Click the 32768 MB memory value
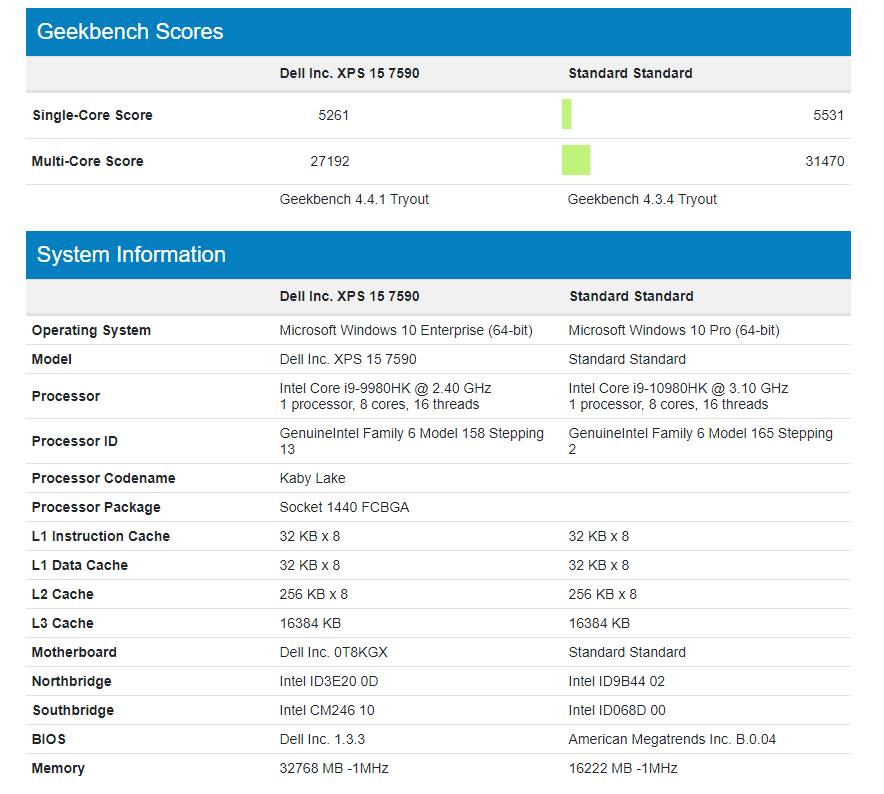Image resolution: width=884 pixels, height=794 pixels. [334, 768]
